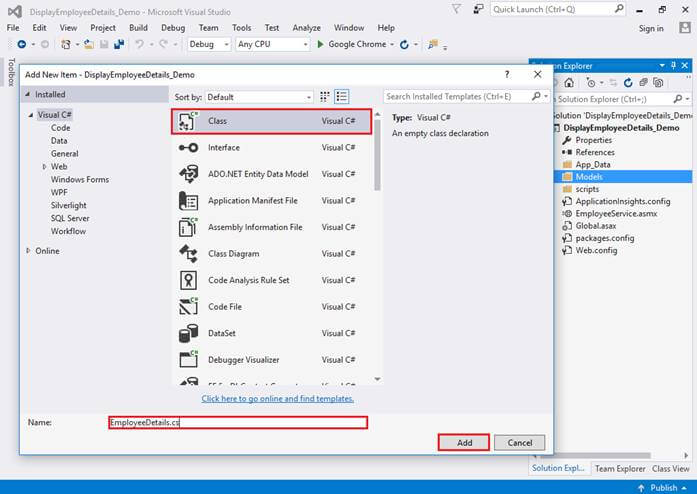Click the template list scrollbar thumb
This screenshot has height=494, width=697.
(377, 155)
